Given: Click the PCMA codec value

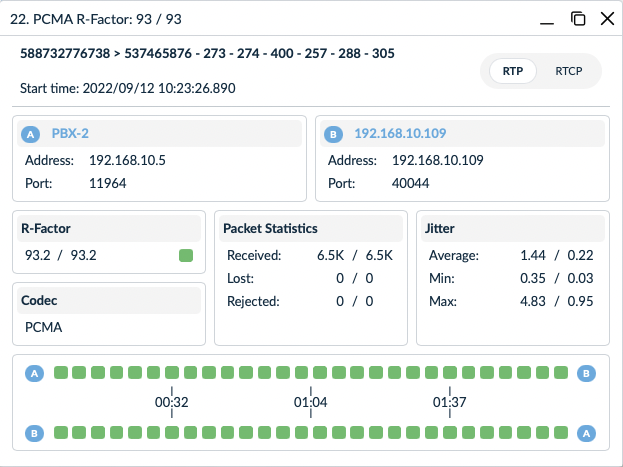Looking at the screenshot, I should click(44, 327).
